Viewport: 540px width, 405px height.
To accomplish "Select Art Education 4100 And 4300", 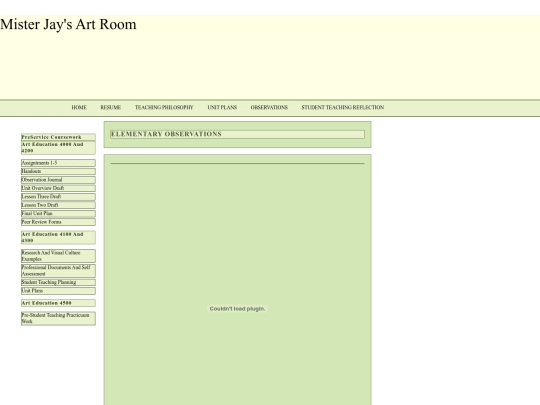I will coord(58,237).
